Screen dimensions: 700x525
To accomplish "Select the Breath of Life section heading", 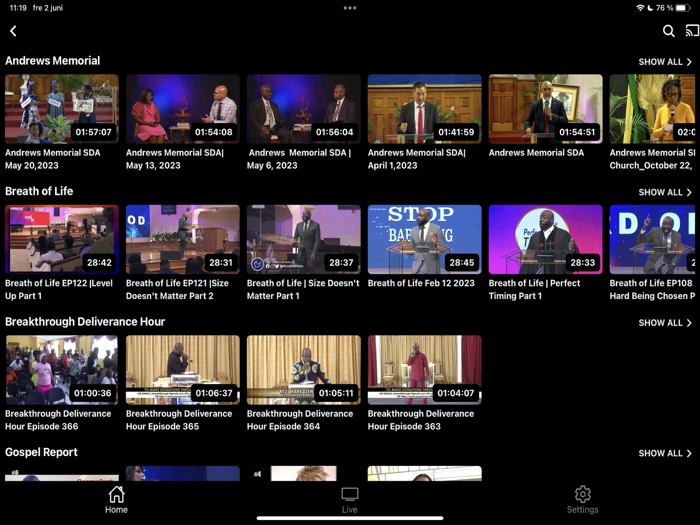I will pos(39,191).
